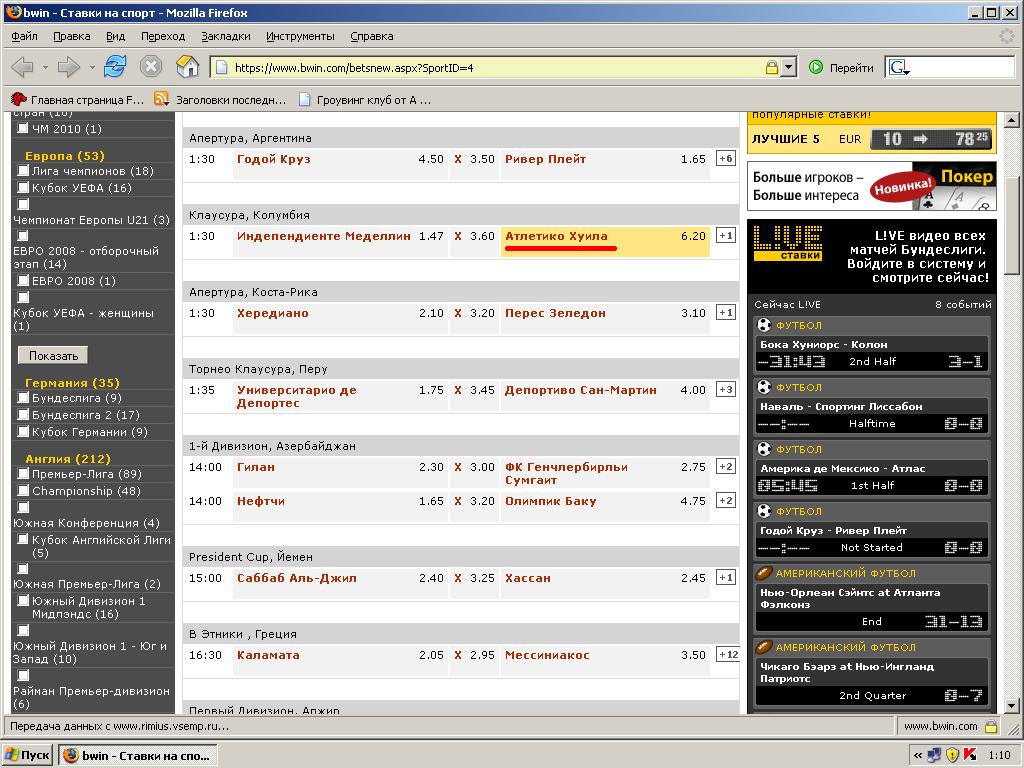
Task: Click the green Go icon beside address bar
Action: 816,68
